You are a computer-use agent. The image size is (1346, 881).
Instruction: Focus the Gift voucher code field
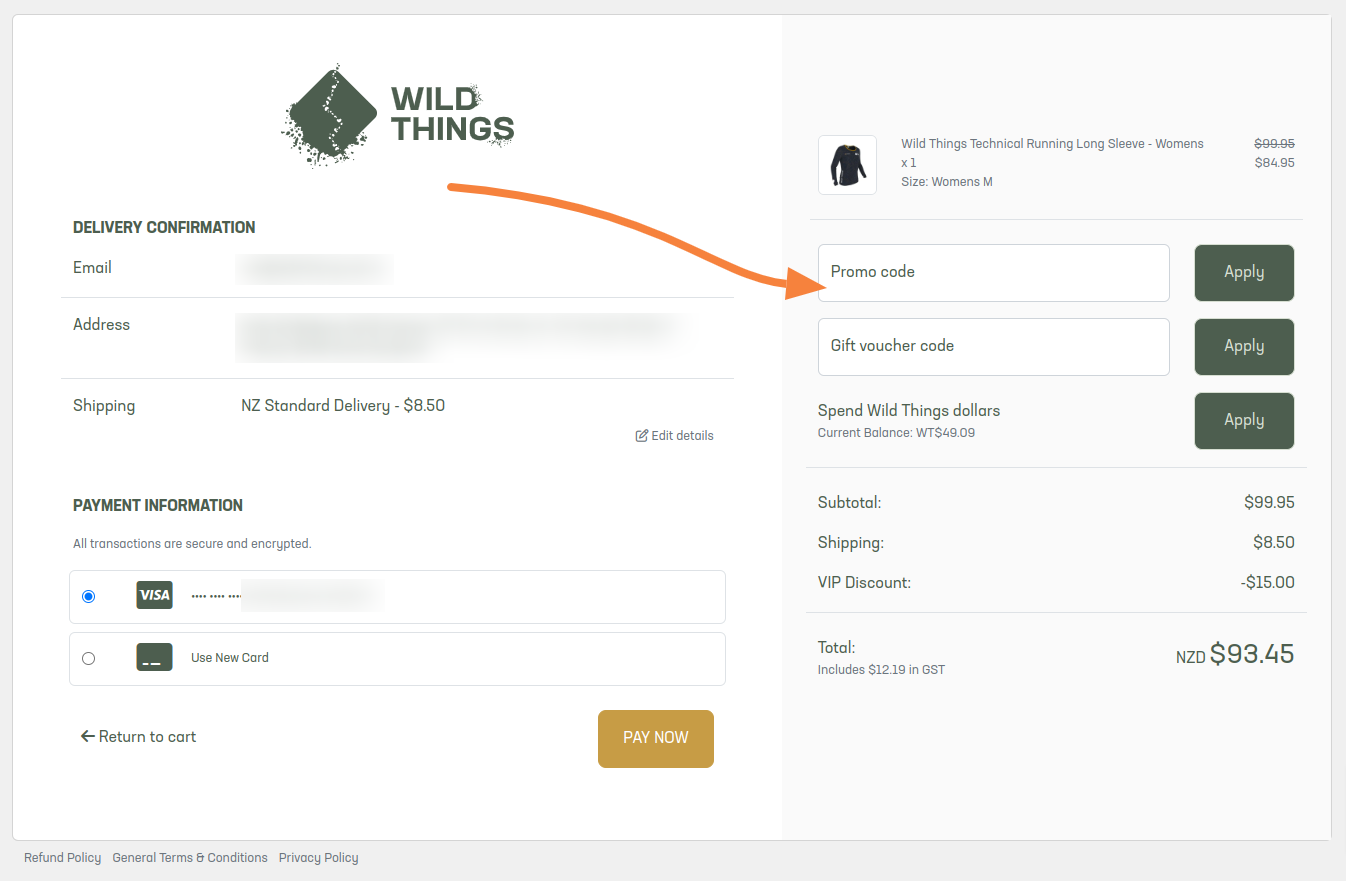(x=993, y=347)
